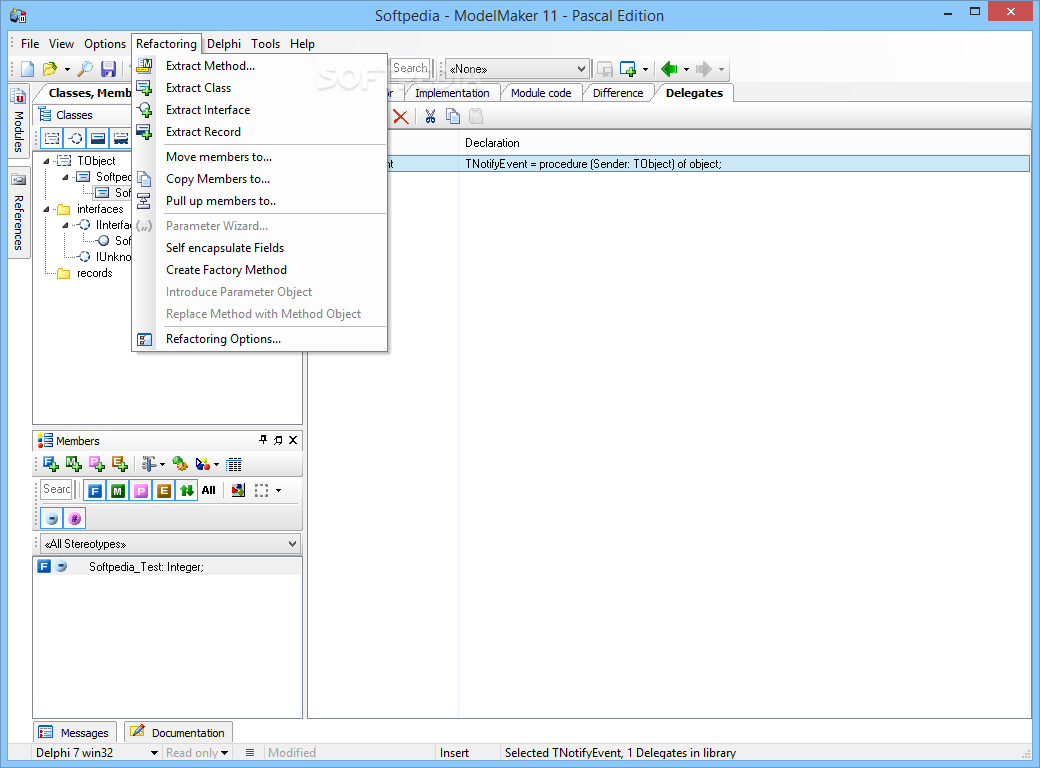Click the Extract Class menu icon

144,88
